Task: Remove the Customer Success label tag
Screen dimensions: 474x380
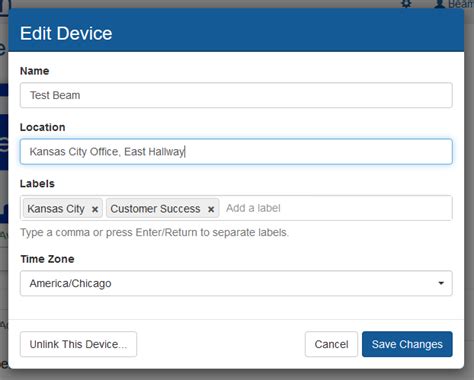Action: pyautogui.click(x=211, y=209)
